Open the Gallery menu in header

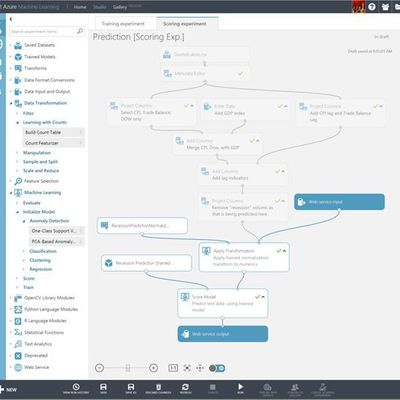[120, 7]
